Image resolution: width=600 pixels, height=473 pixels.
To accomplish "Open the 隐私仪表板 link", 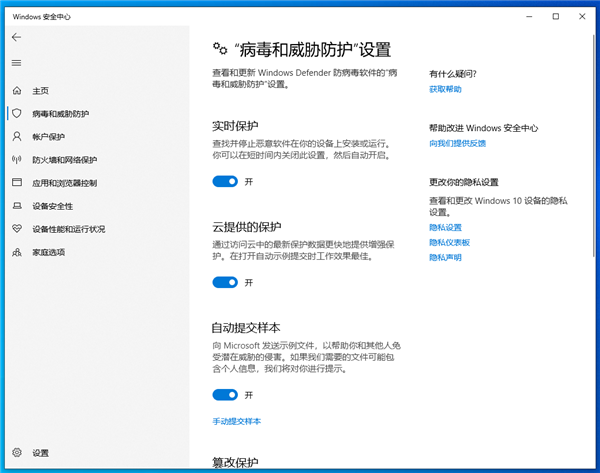I will pos(449,242).
